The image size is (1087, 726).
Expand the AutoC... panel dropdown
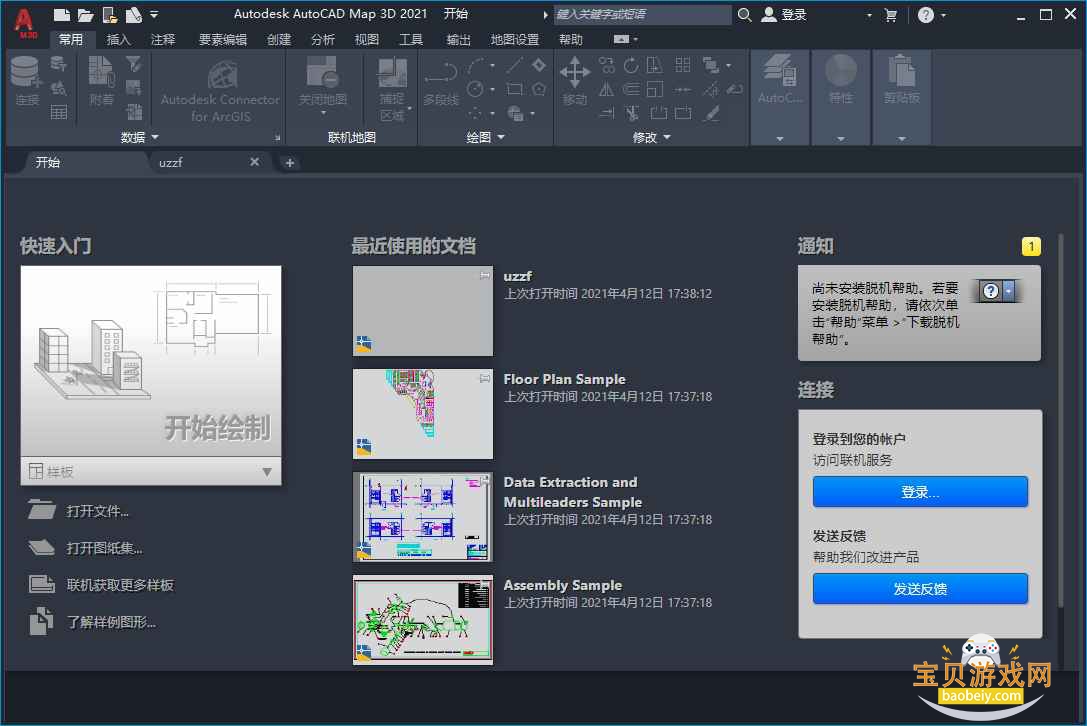click(x=780, y=139)
